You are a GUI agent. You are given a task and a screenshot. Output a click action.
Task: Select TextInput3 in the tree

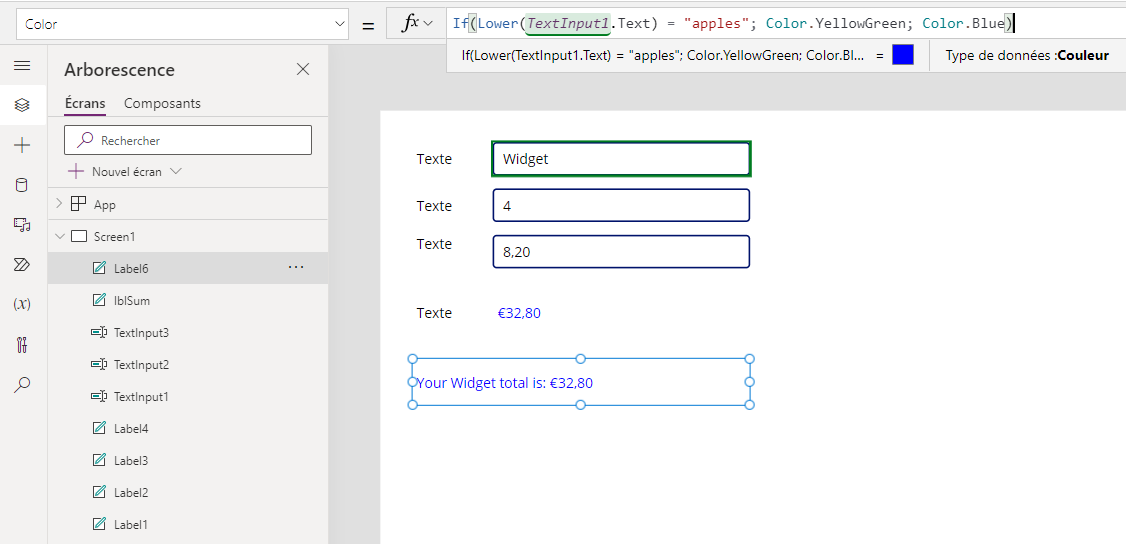coord(188,332)
